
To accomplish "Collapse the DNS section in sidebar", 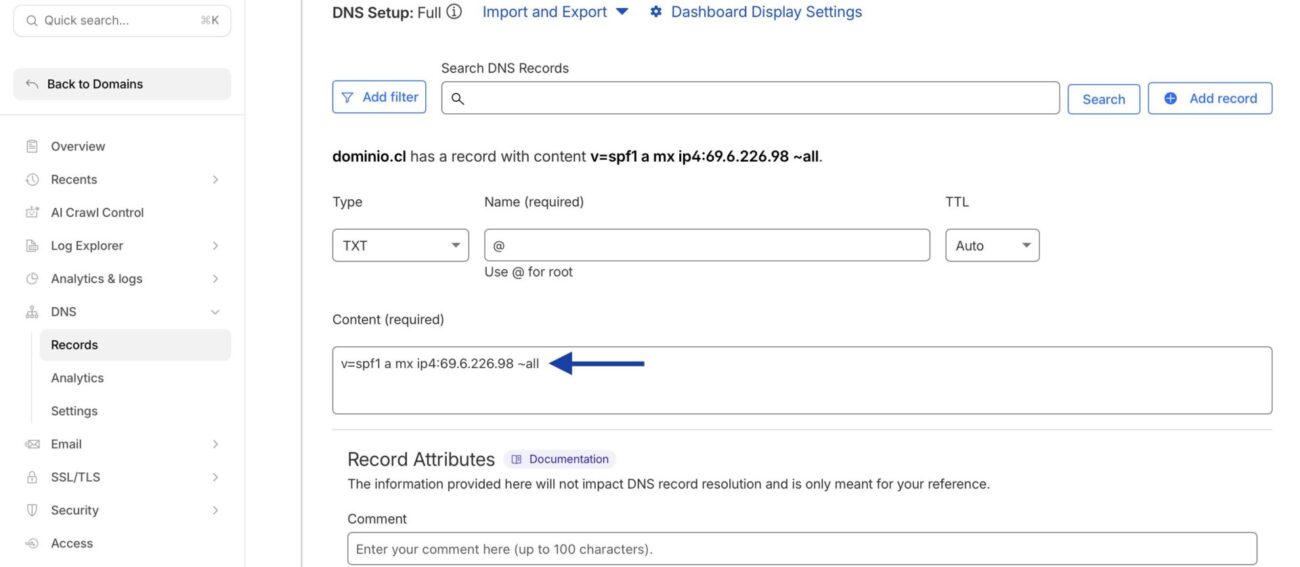I will point(215,312).
